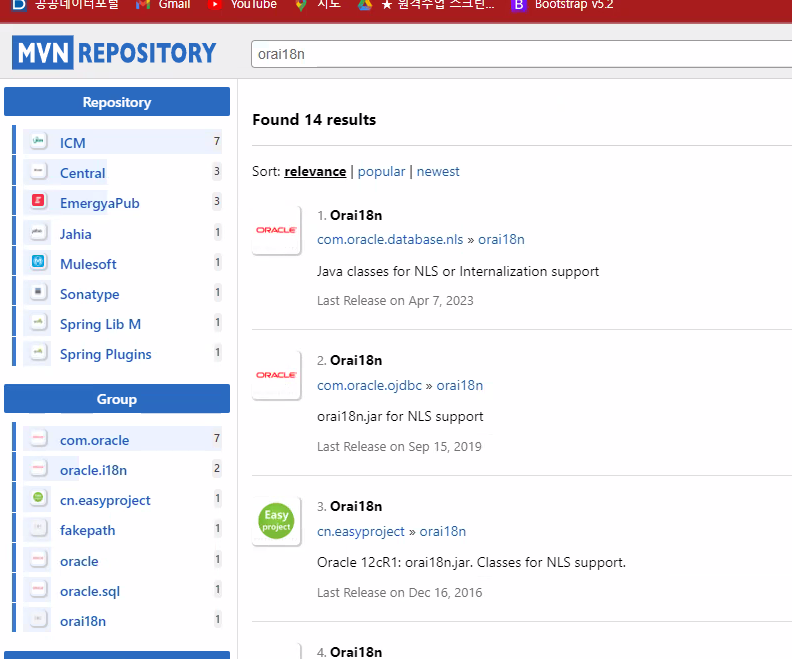Screen dimensions: 792x659
Task: Click the Repository panel header
Action: point(117,102)
